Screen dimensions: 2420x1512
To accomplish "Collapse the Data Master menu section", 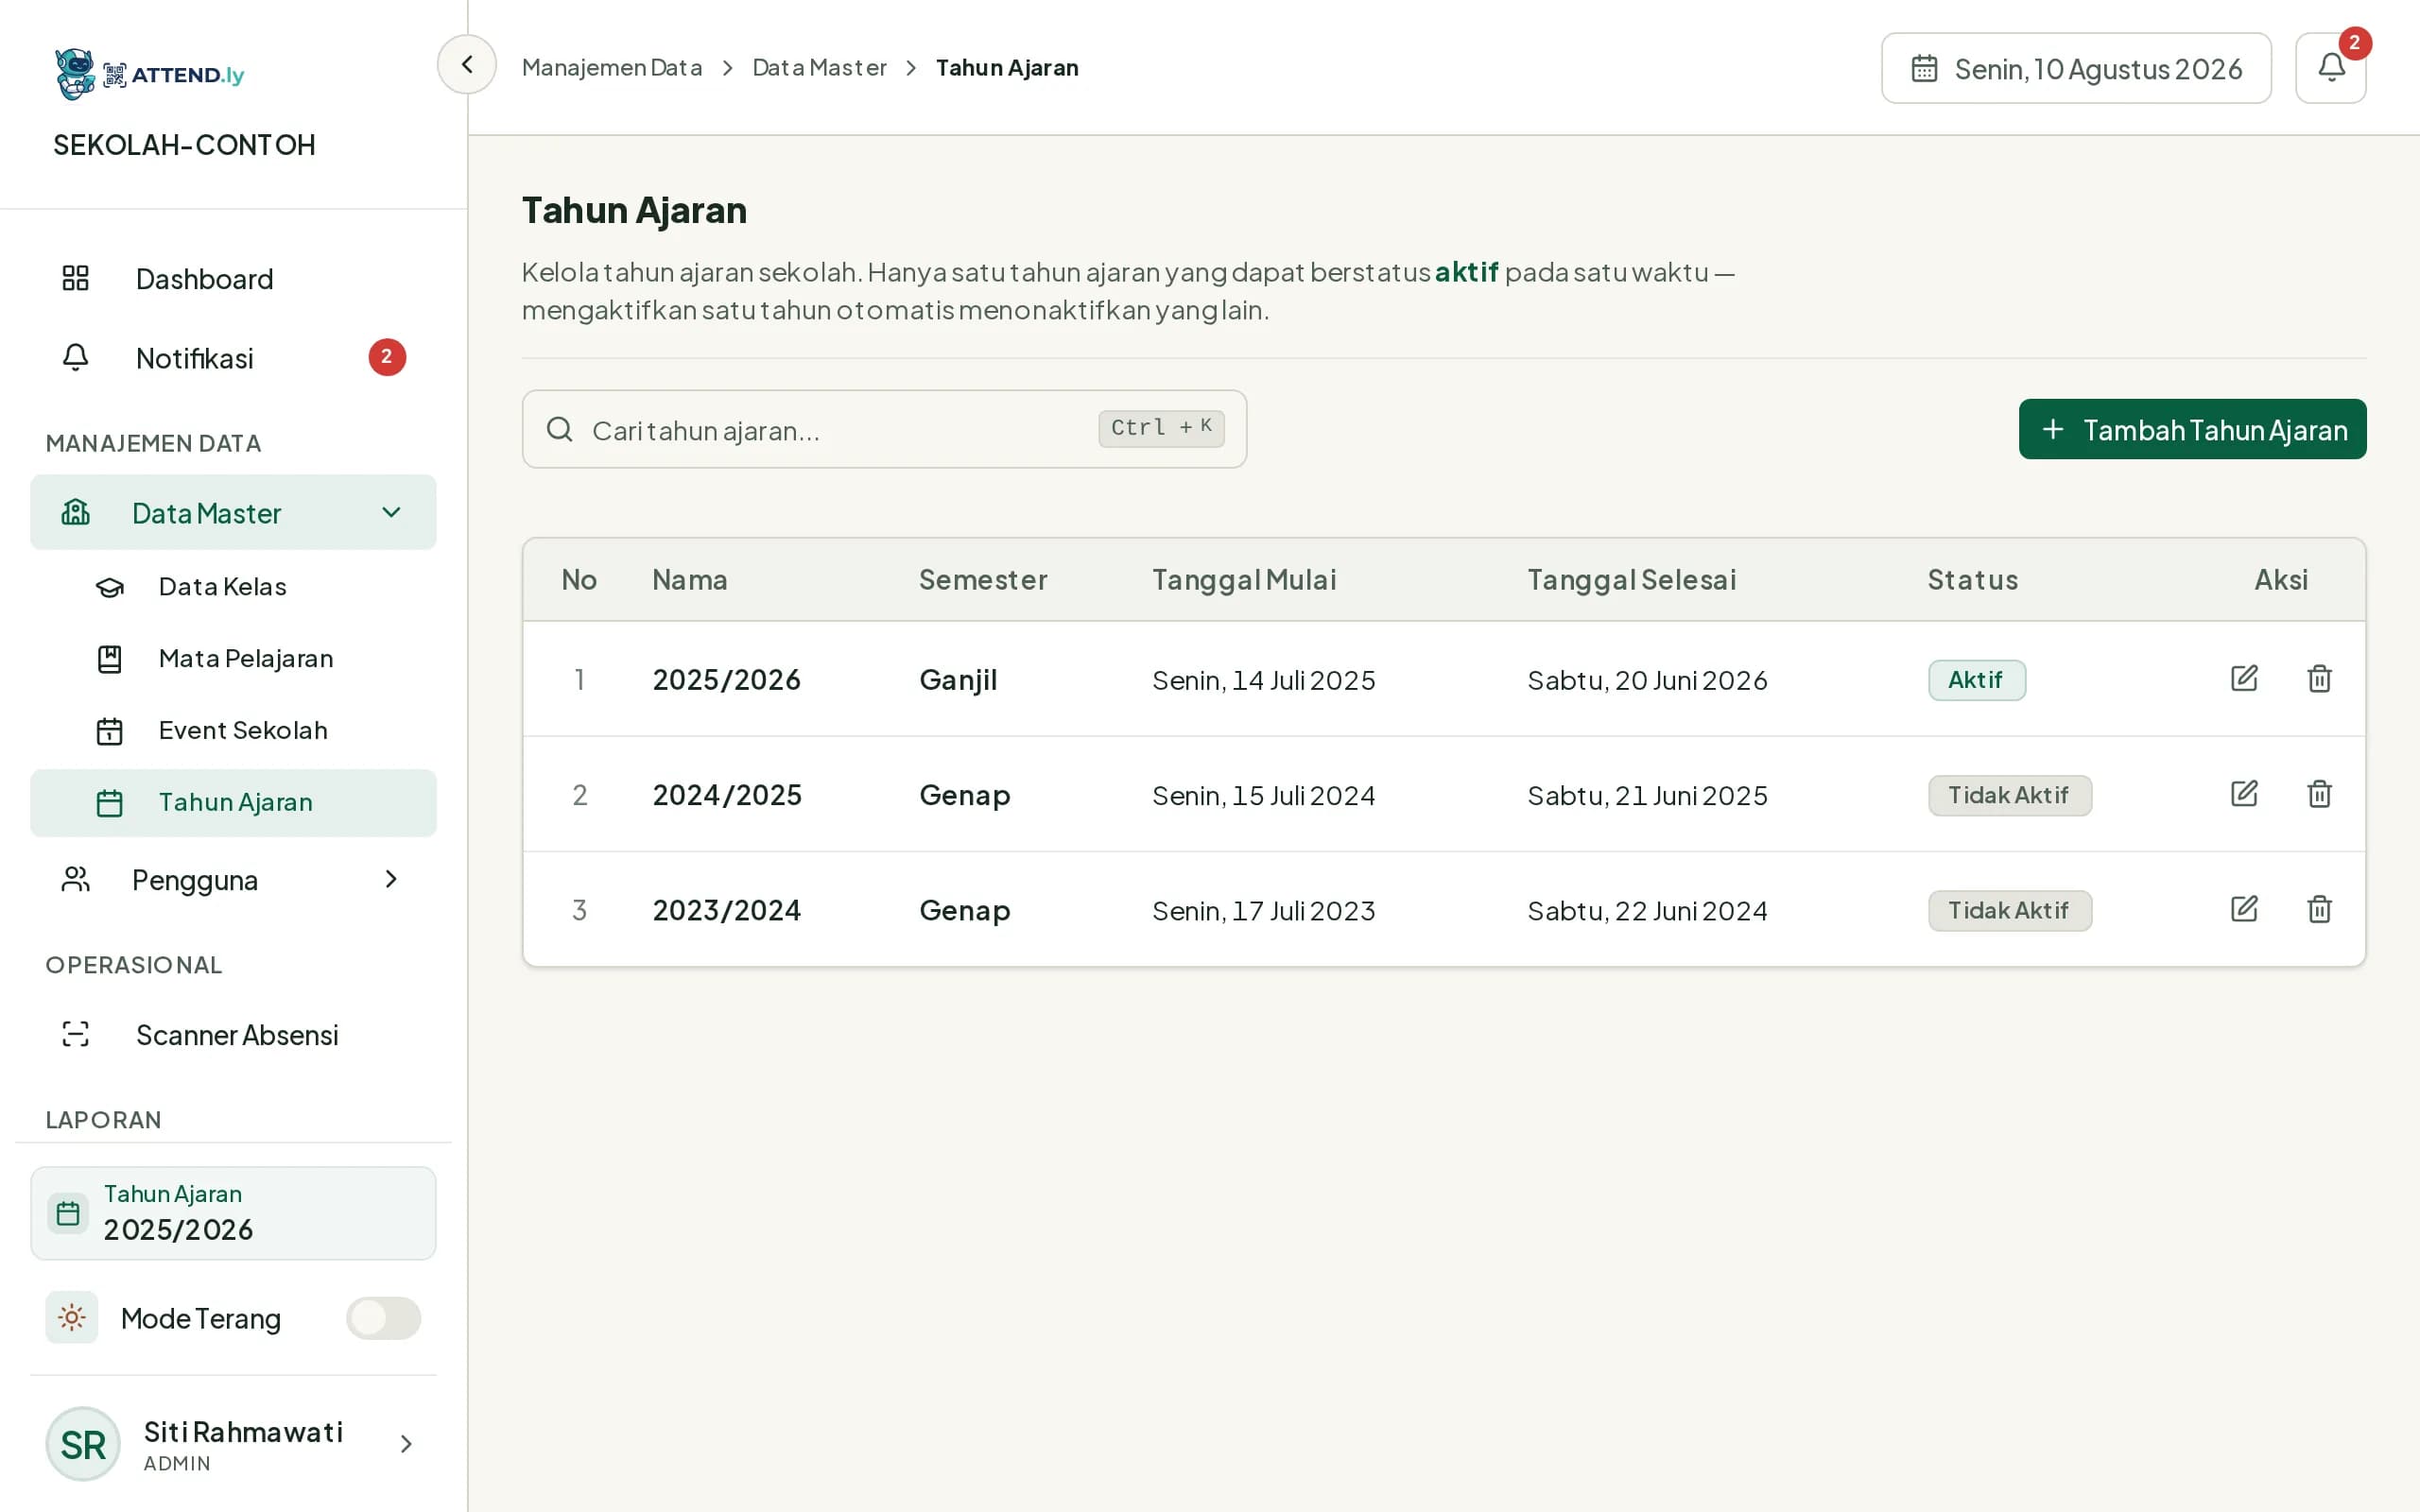I will coord(233,512).
